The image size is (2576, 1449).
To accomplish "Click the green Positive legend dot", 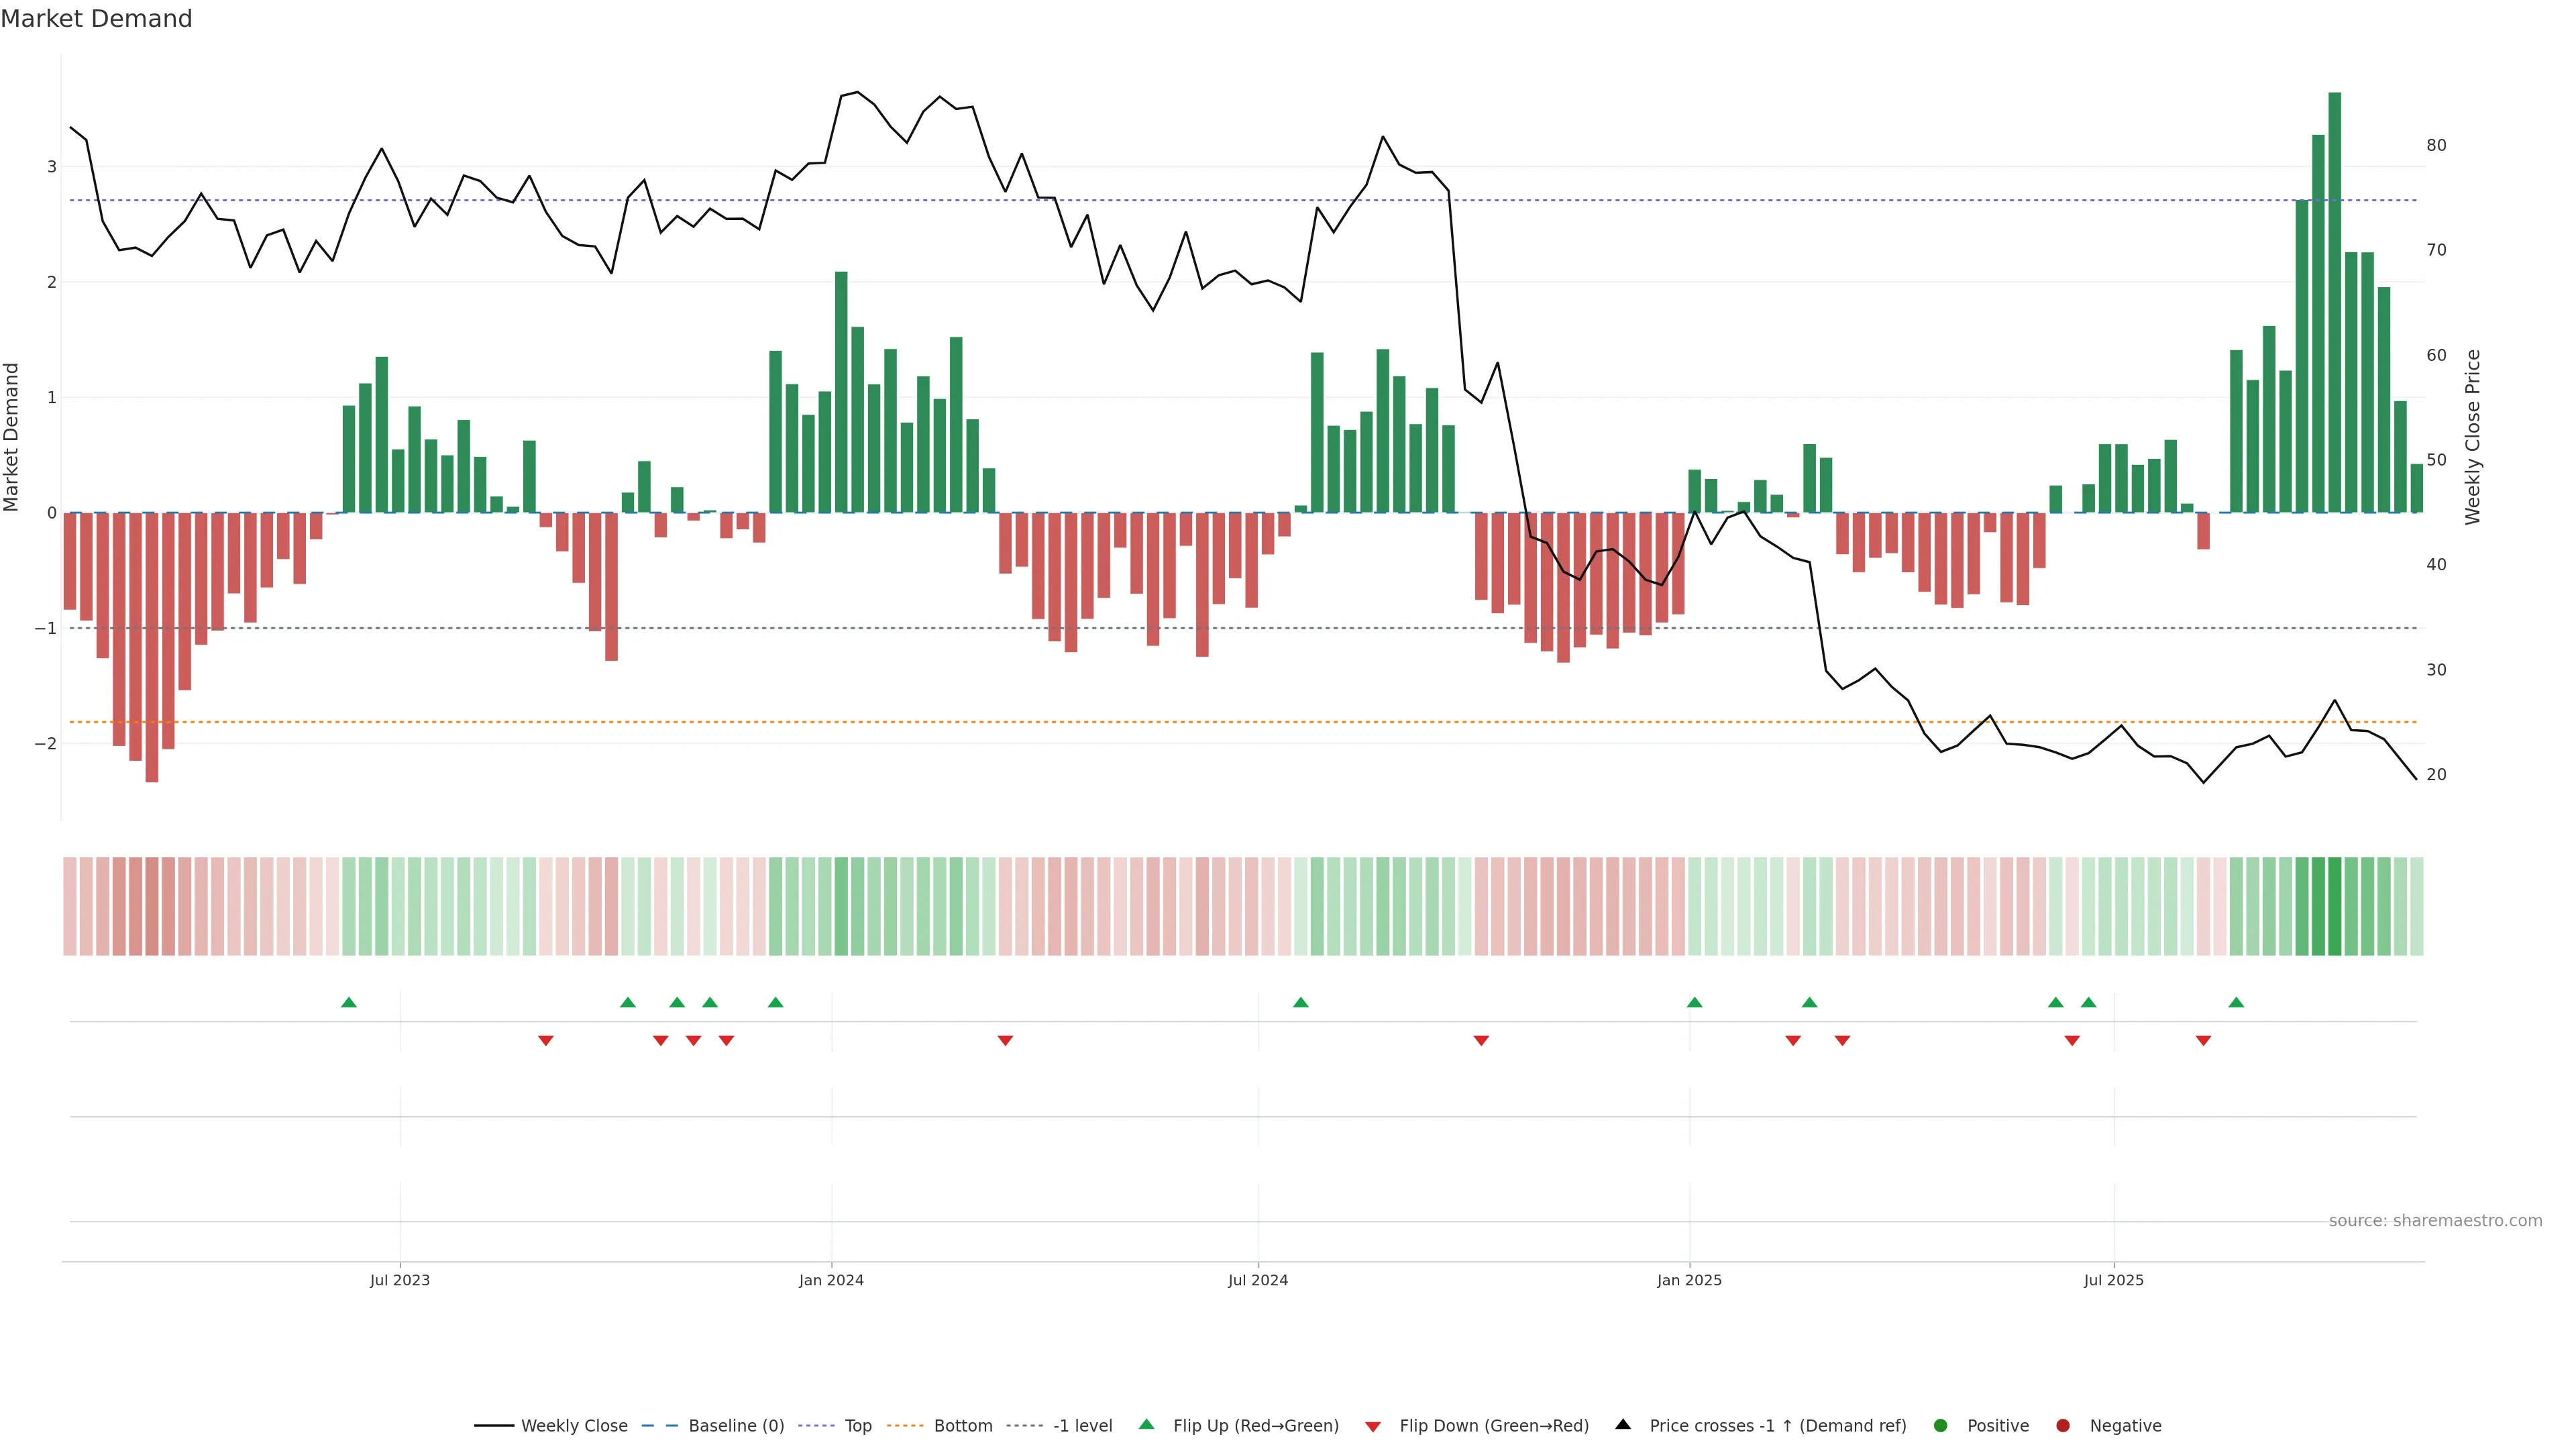I will pos(1941,1426).
